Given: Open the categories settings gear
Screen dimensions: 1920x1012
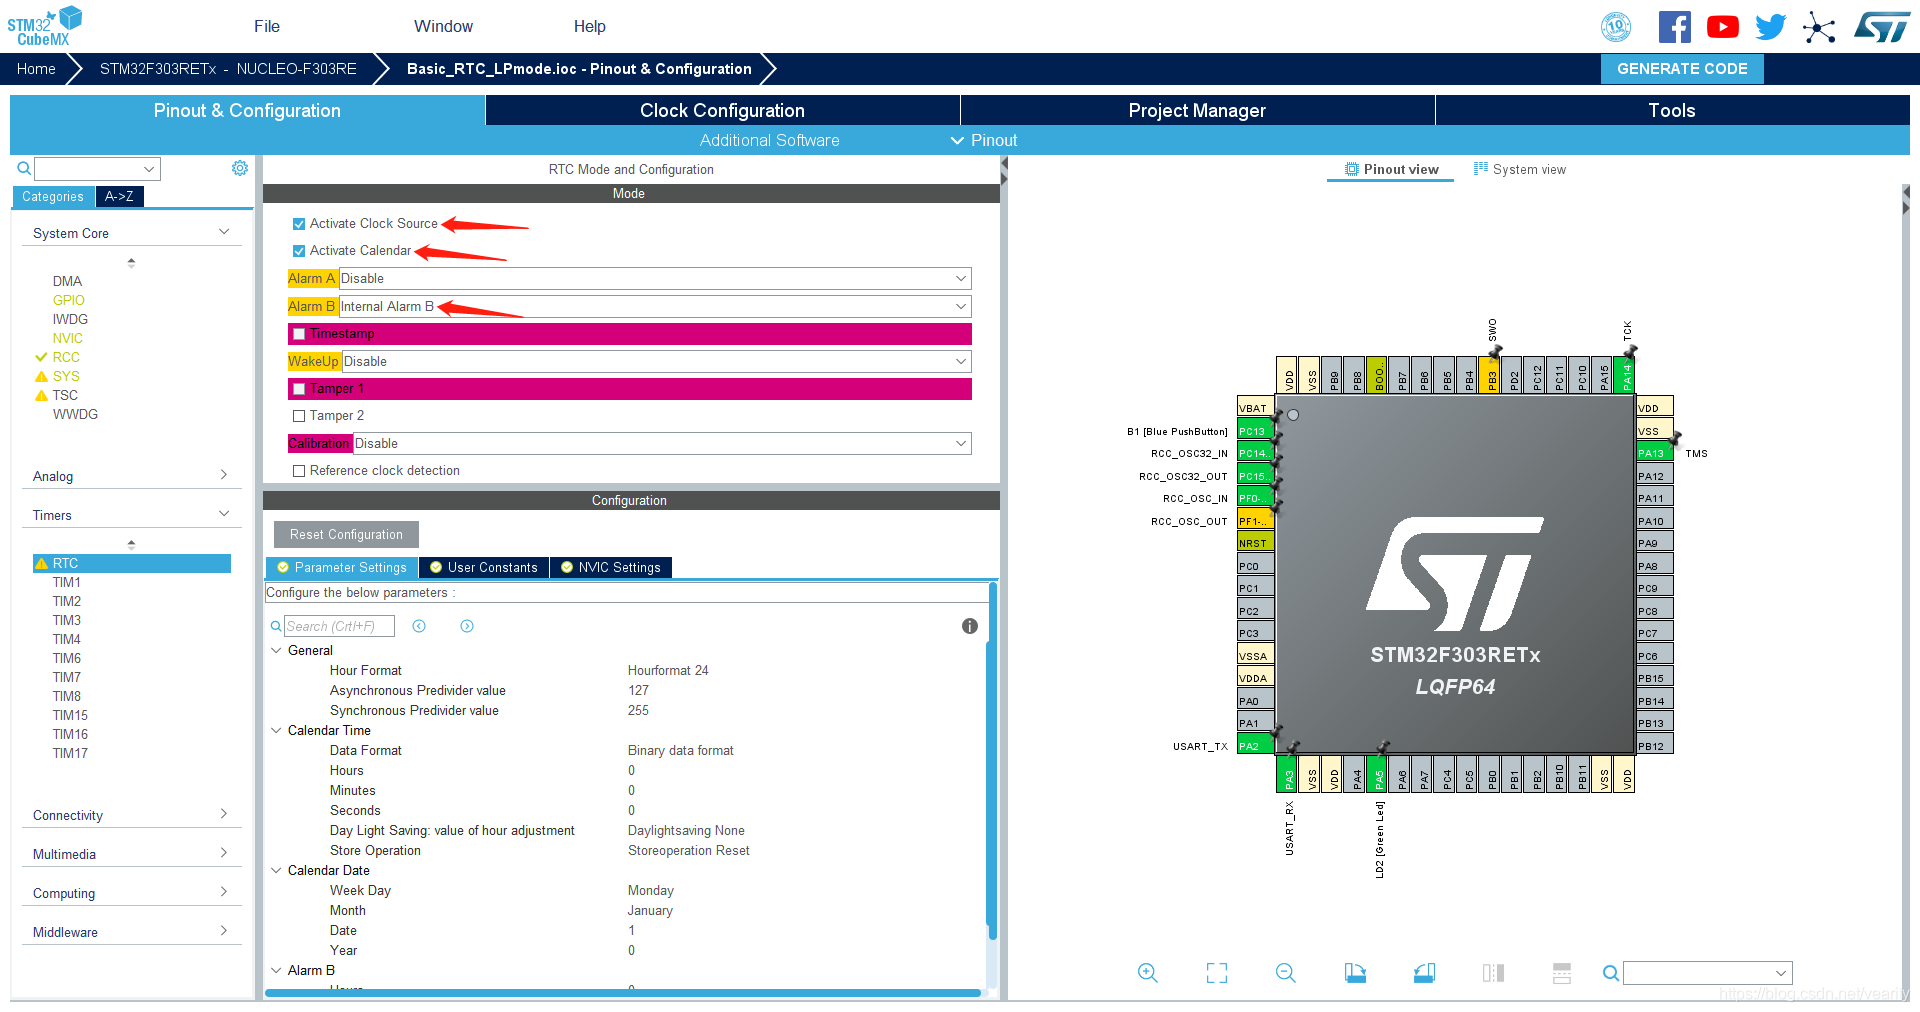Looking at the screenshot, I should tap(240, 168).
